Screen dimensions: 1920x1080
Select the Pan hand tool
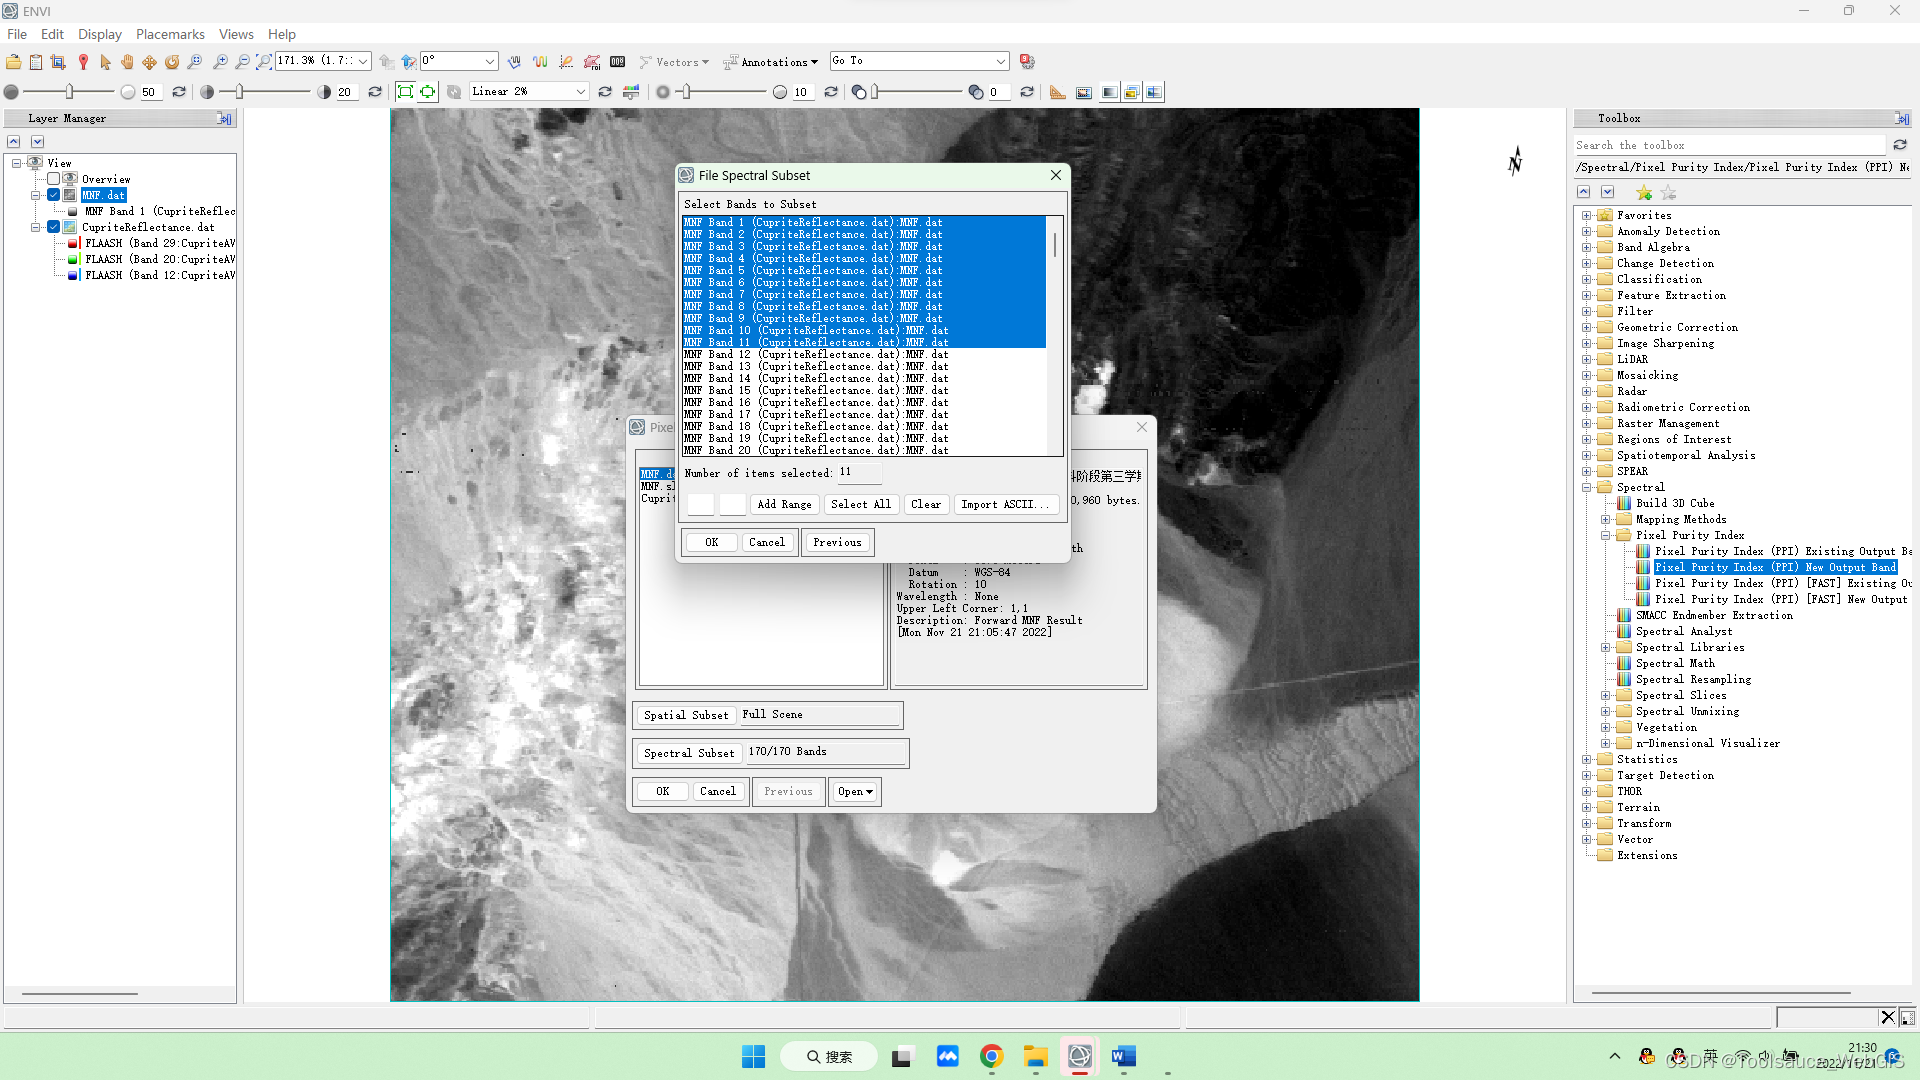pos(127,62)
